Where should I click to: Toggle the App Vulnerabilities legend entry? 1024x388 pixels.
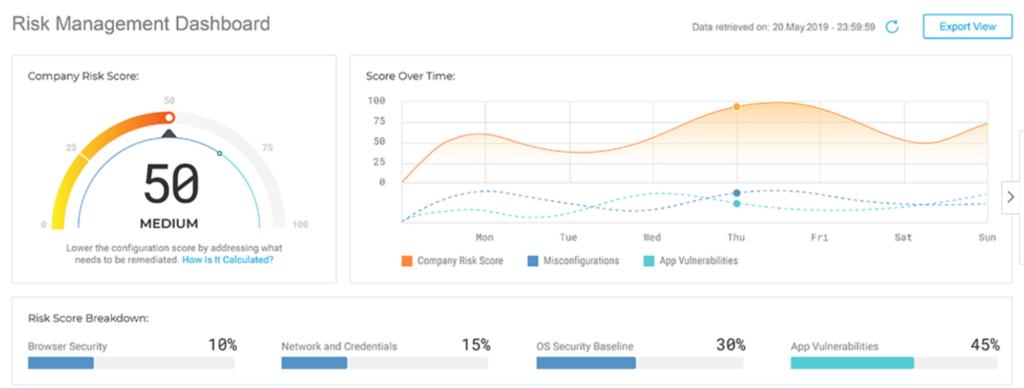pyautogui.click(x=690, y=261)
